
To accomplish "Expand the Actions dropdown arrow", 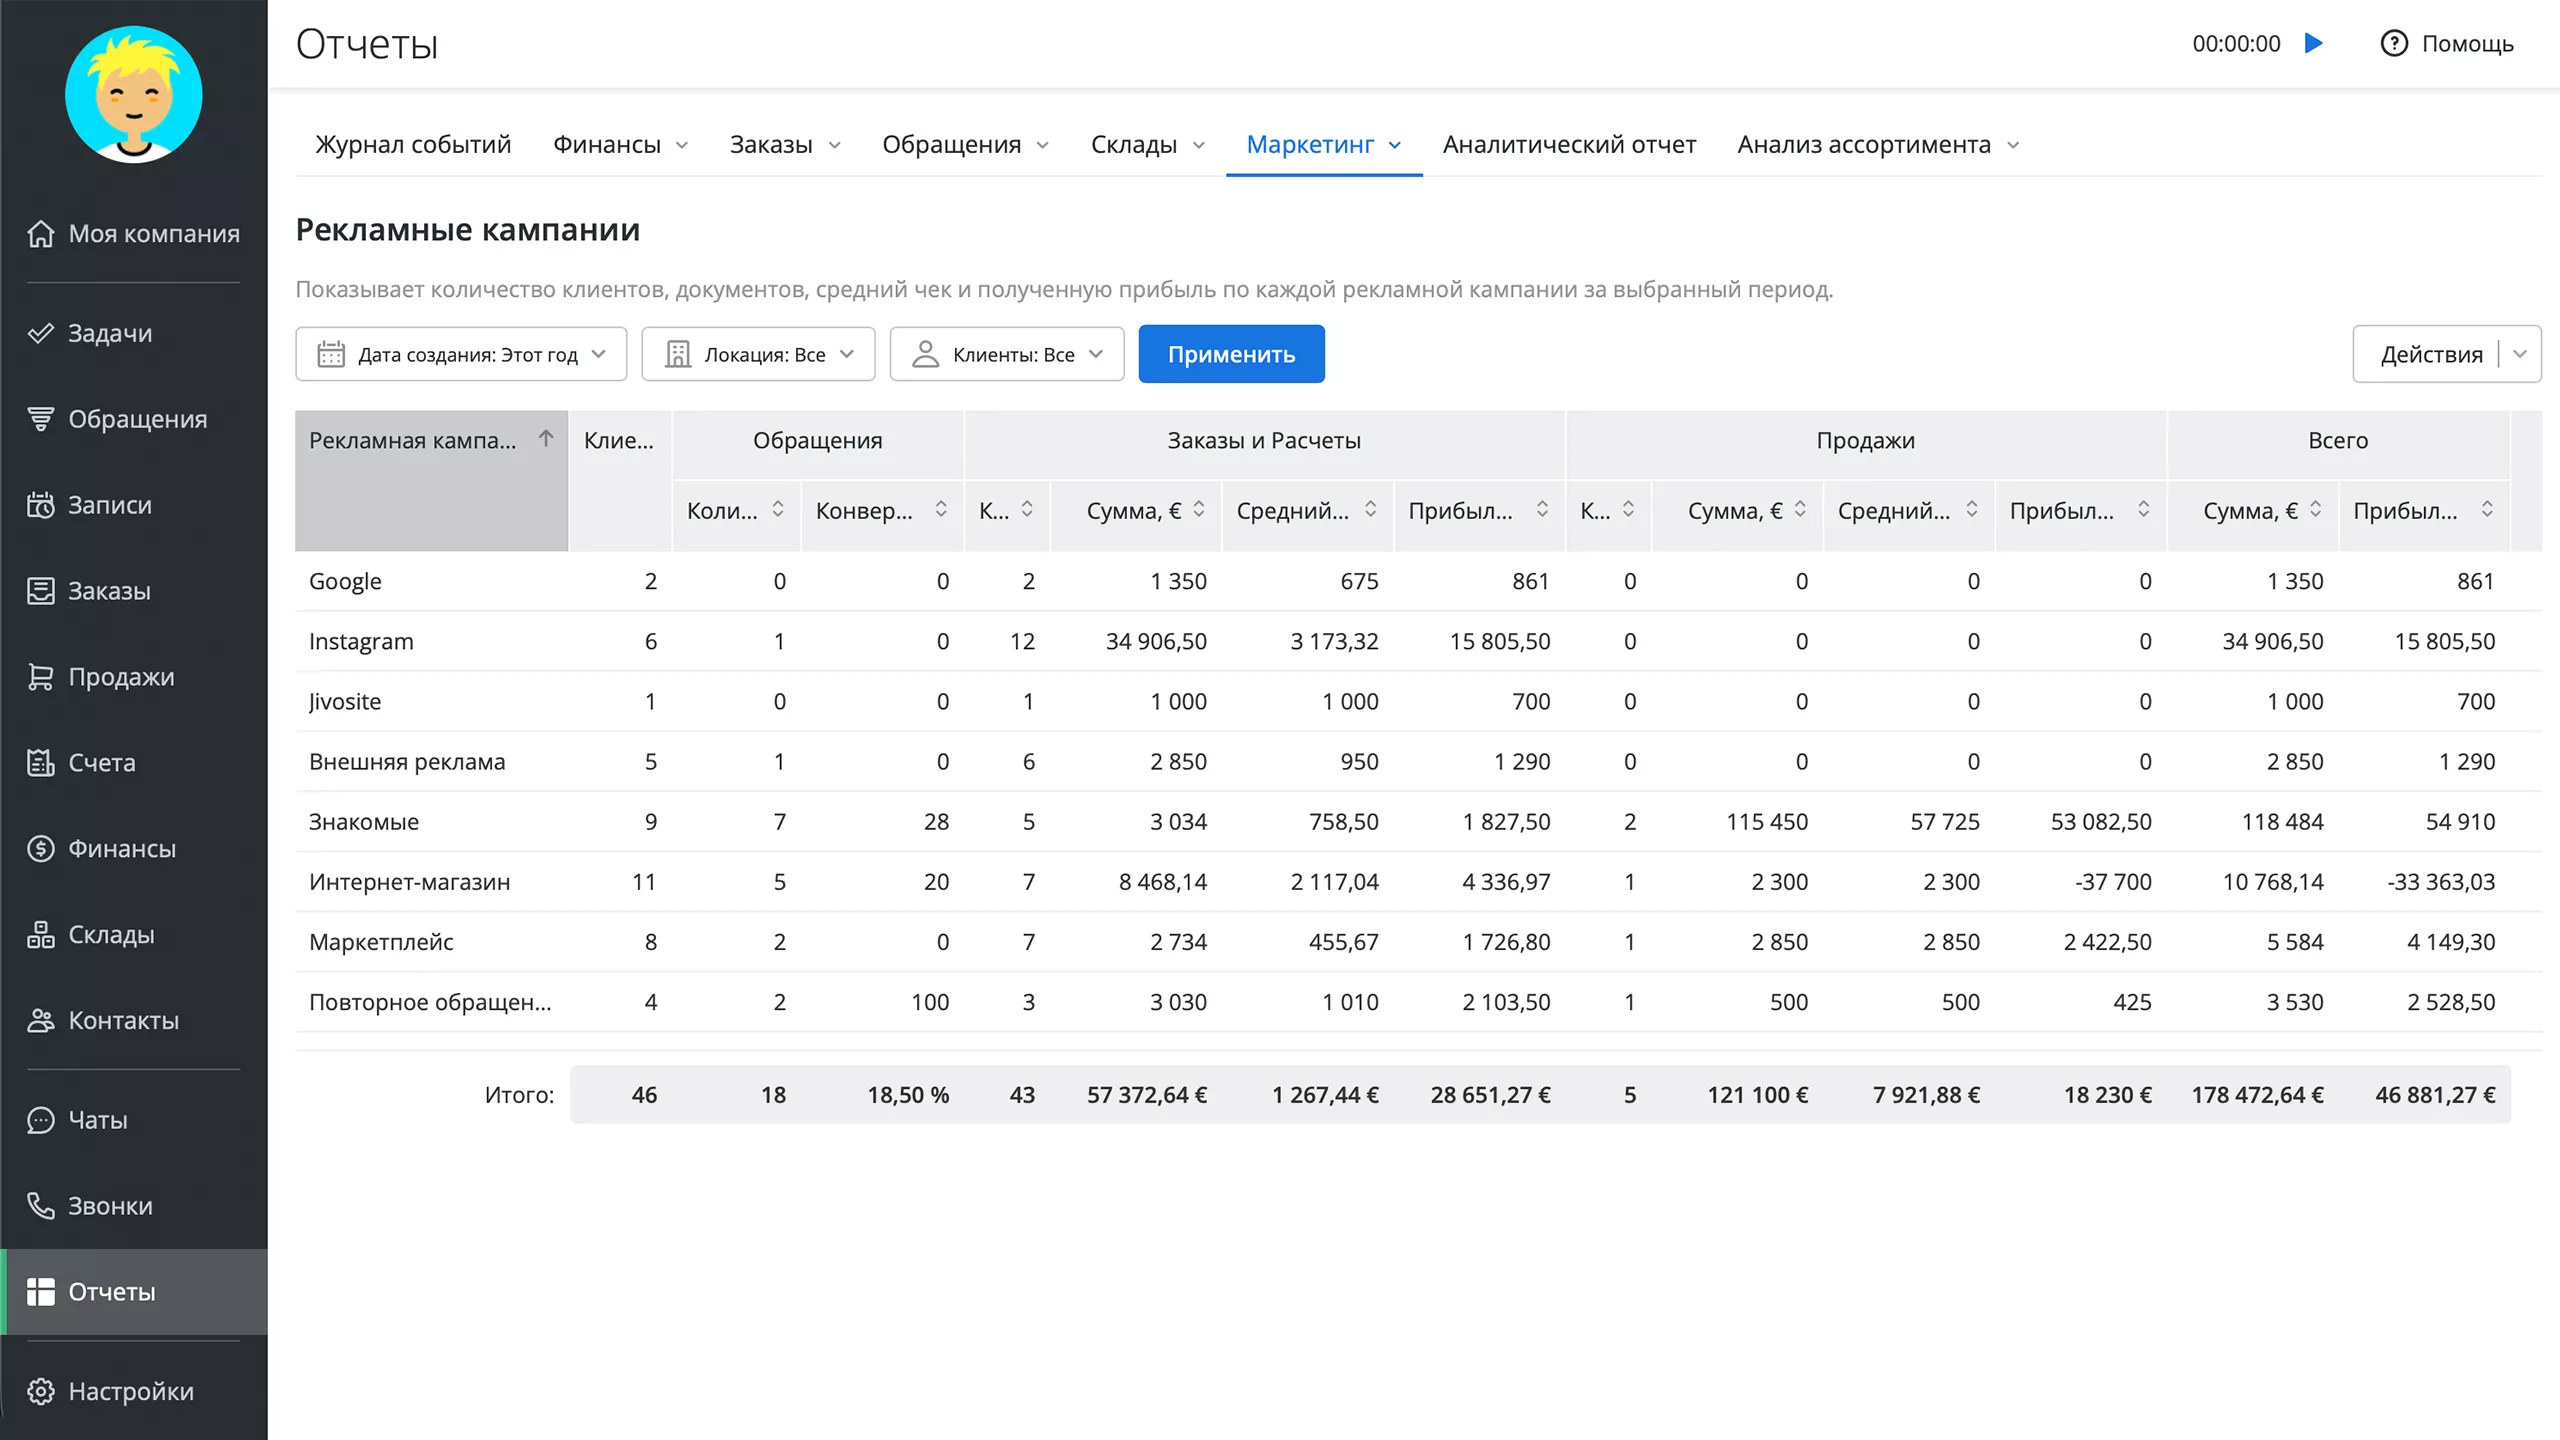I will (x=2520, y=354).
